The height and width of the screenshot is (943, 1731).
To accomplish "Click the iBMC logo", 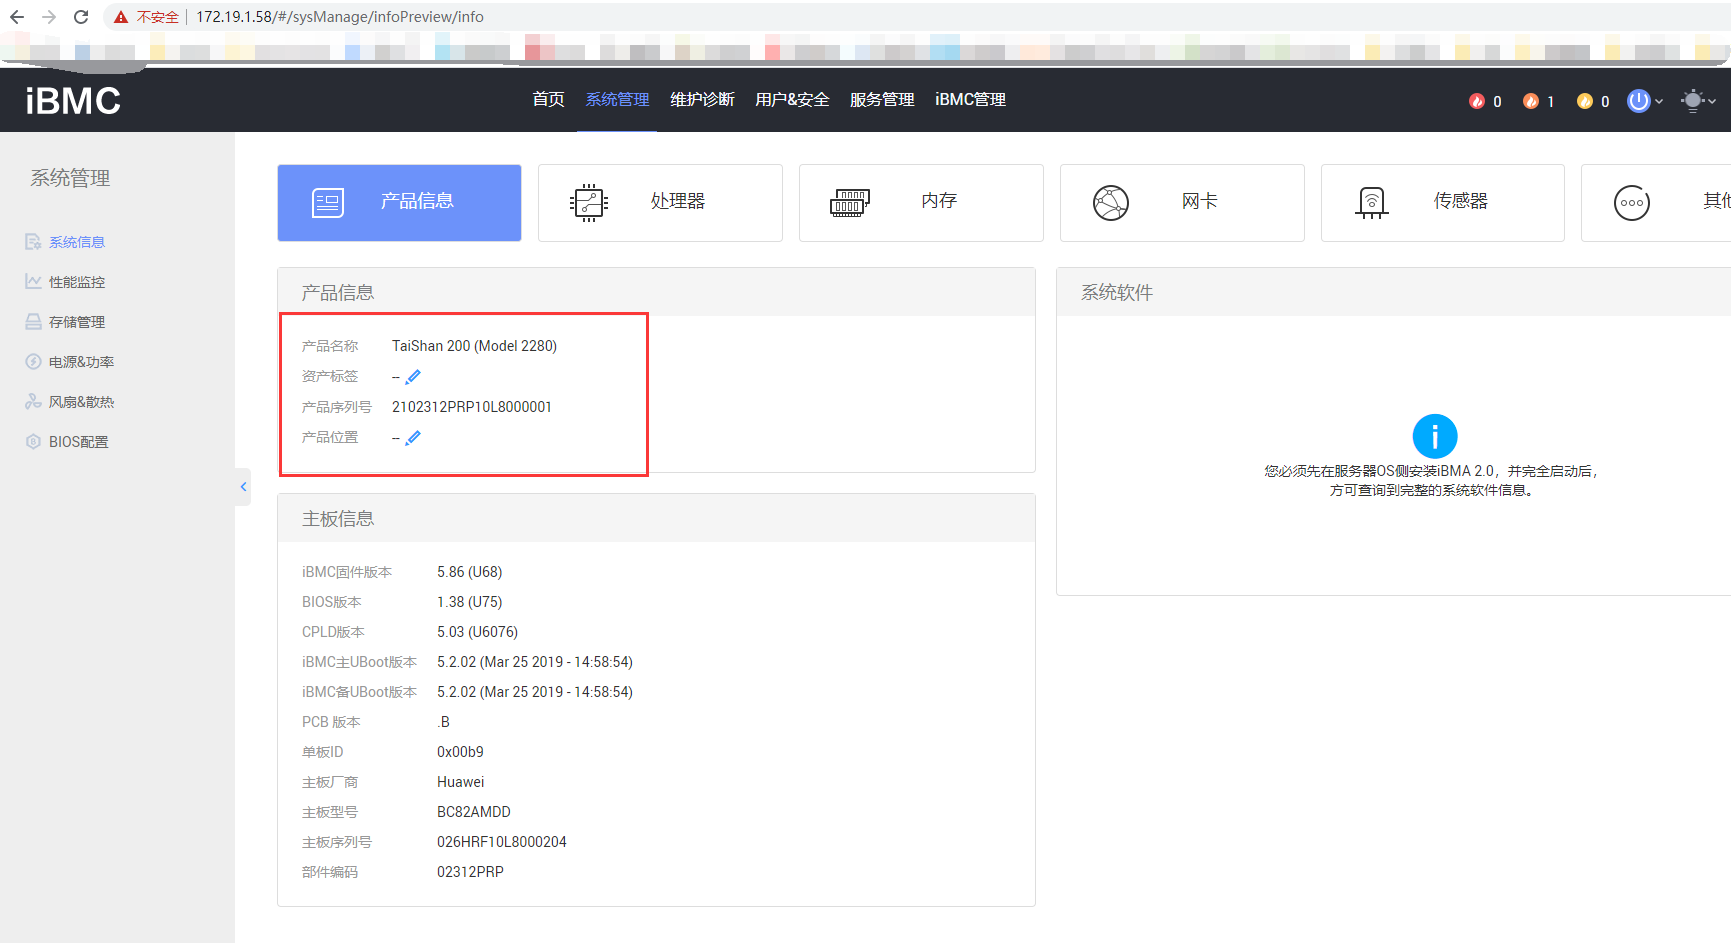I will 73,101.
